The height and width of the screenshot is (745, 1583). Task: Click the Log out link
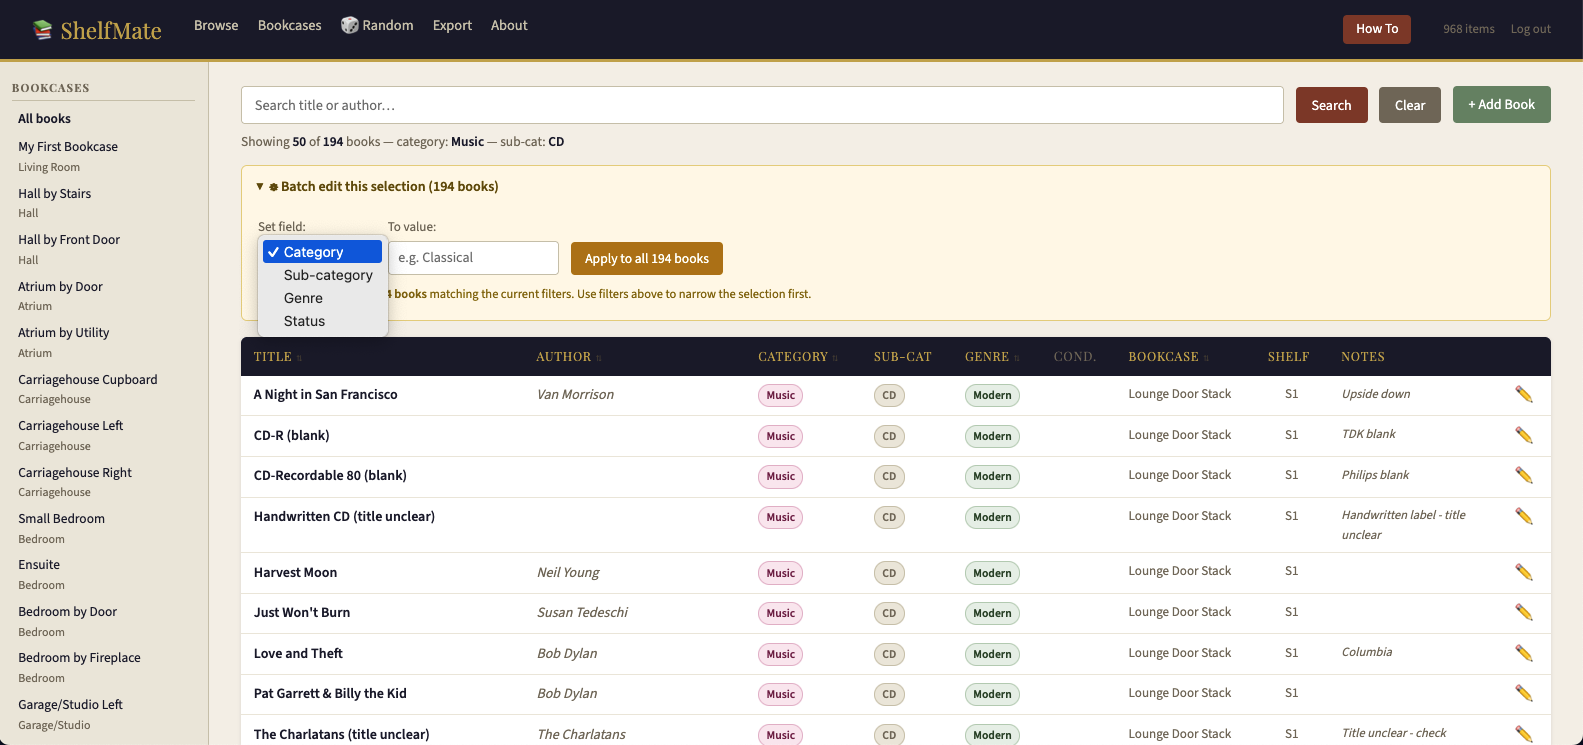pos(1530,29)
